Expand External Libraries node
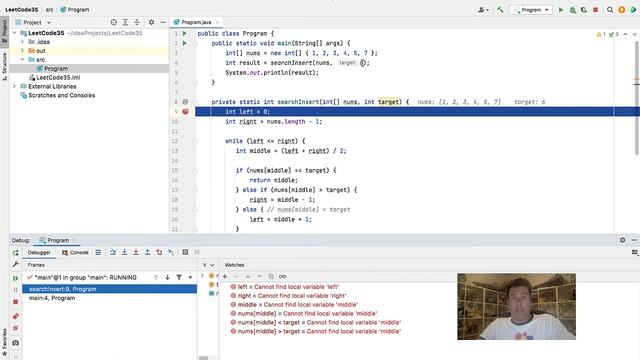Viewport: 640px width, 360px height. click(15, 87)
